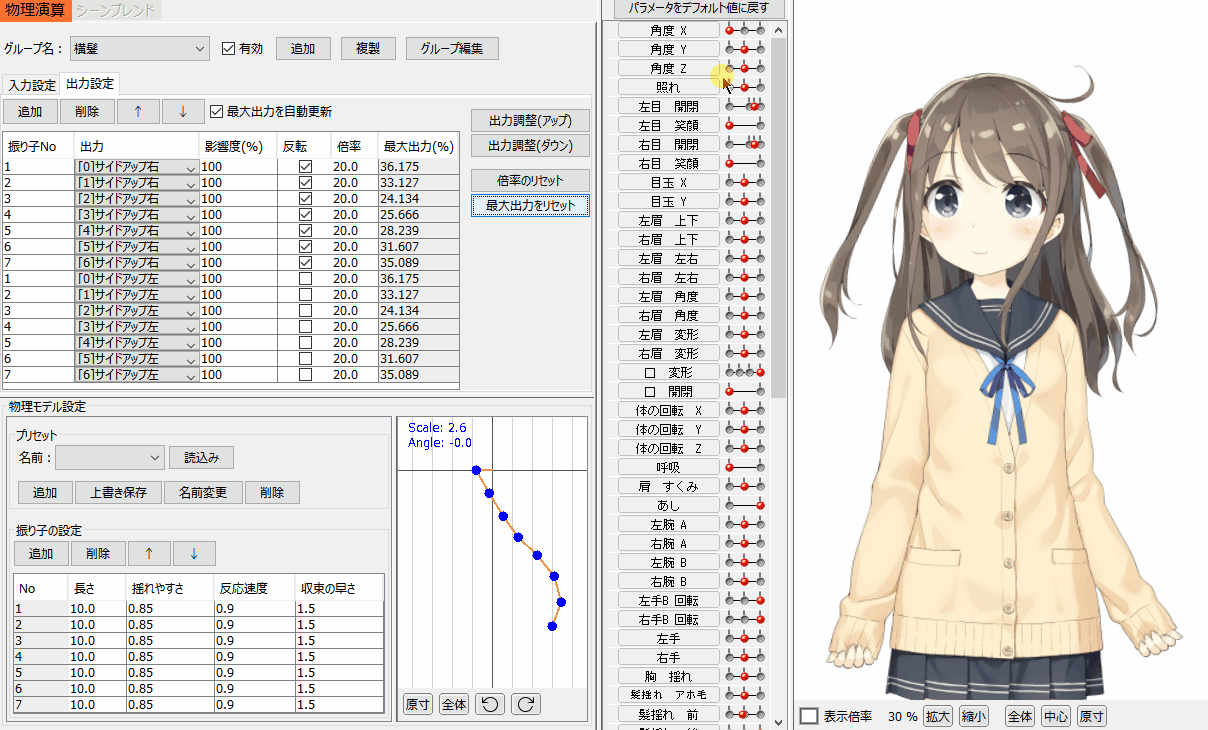Click 収束の早さ 1.5 in pendulum row 7

(339, 704)
